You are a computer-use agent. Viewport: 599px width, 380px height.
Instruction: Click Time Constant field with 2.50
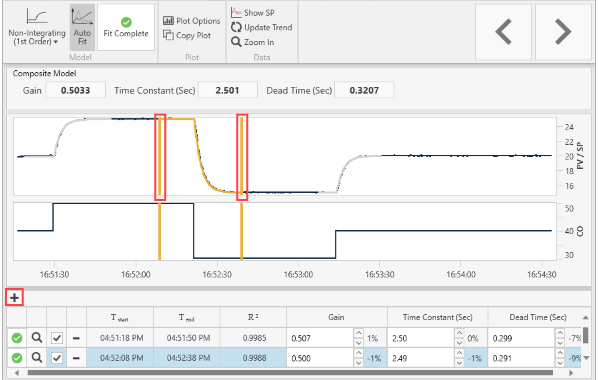421,338
